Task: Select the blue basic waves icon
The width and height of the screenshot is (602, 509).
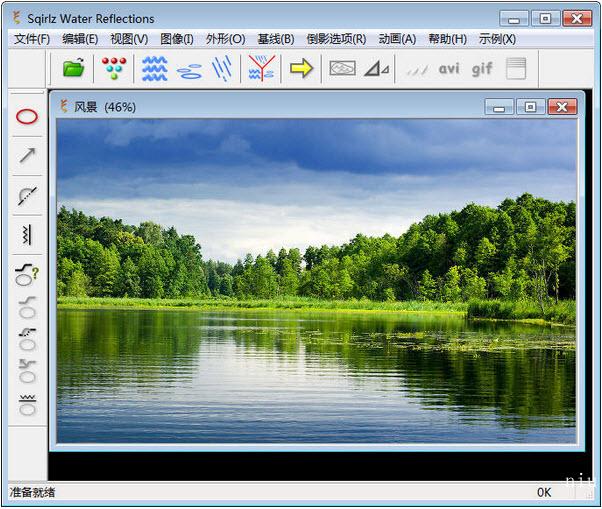Action: tap(154, 68)
